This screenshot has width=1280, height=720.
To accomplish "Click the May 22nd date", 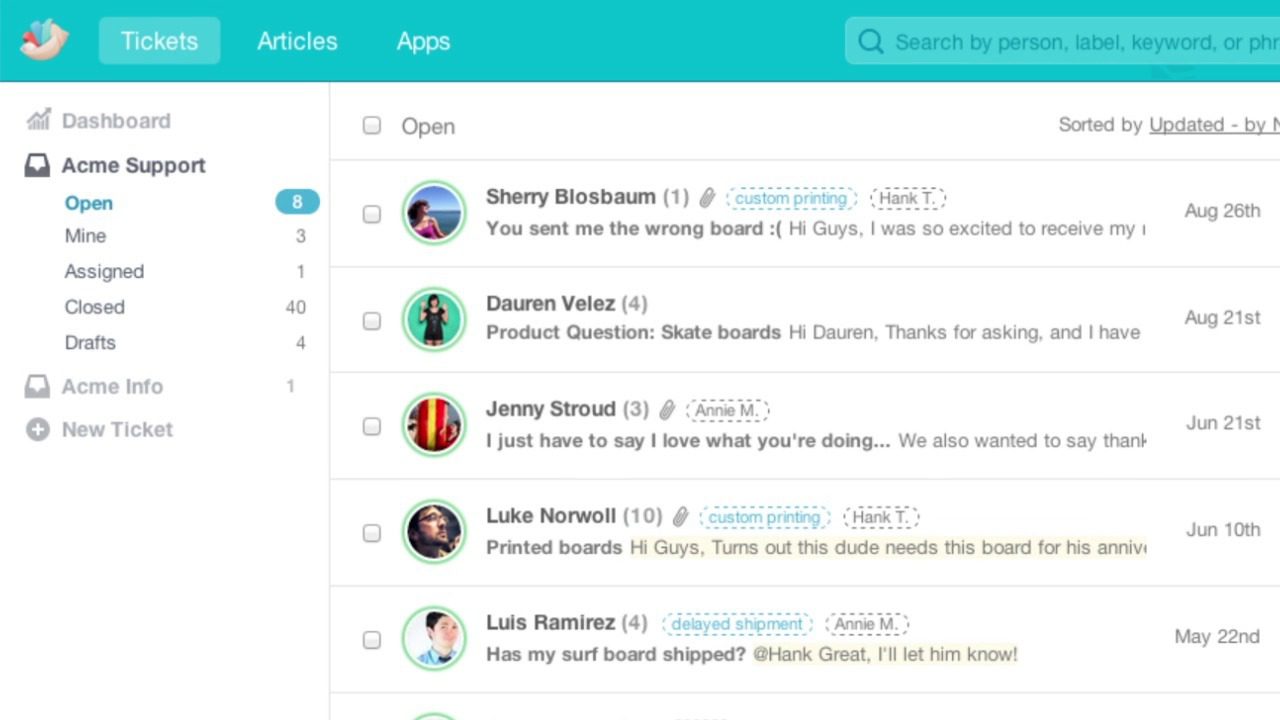I will [1217, 637].
